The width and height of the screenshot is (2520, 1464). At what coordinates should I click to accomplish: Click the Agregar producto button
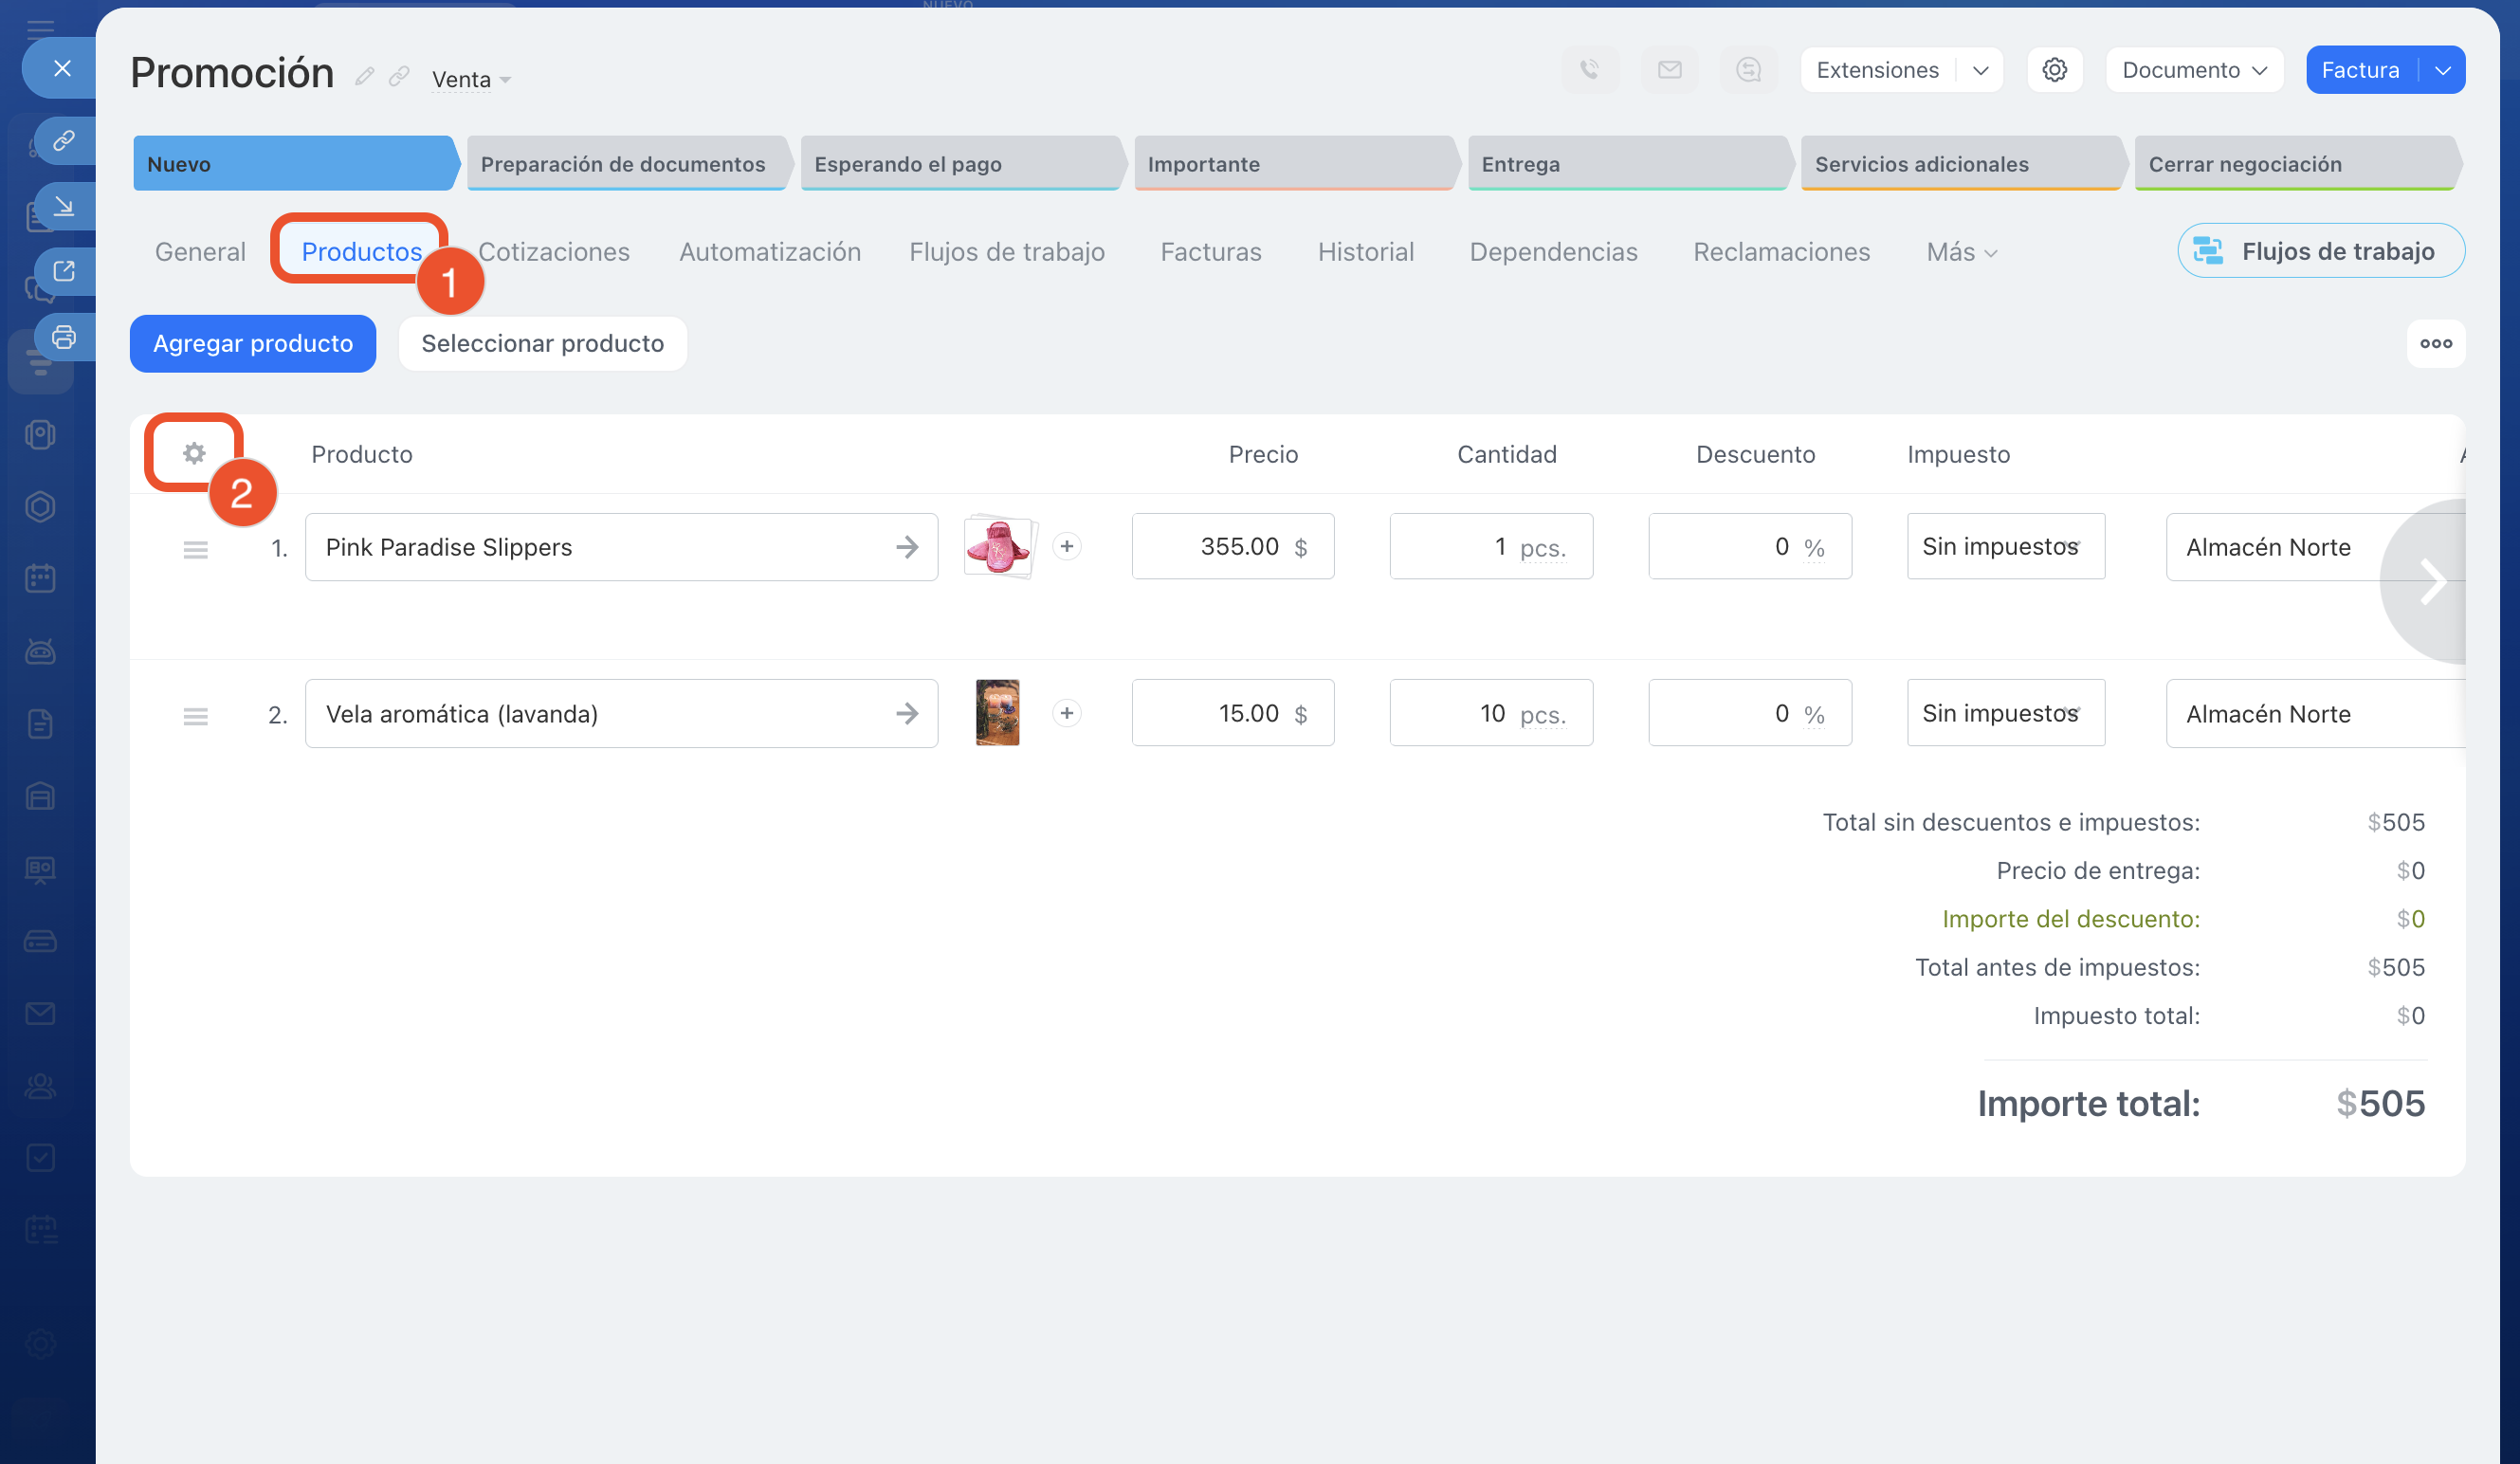point(253,343)
